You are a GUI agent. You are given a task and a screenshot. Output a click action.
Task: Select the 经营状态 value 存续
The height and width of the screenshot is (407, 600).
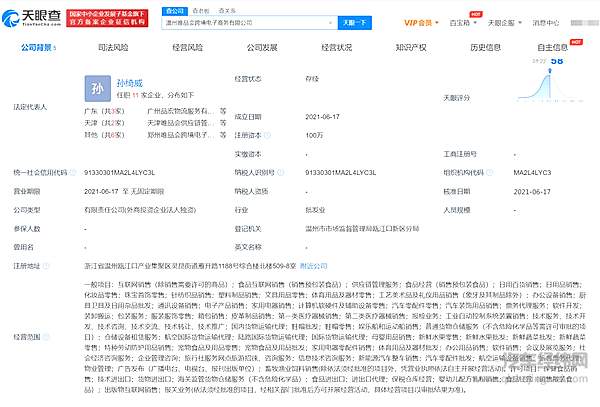coord(312,79)
